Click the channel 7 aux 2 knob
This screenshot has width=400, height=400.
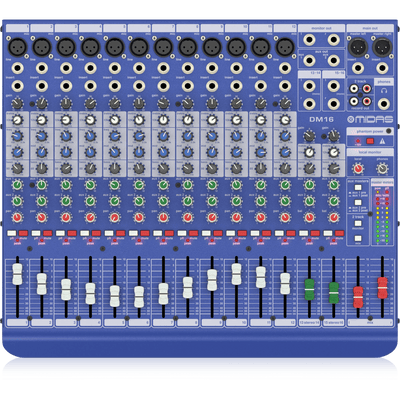pyautogui.click(x=163, y=201)
